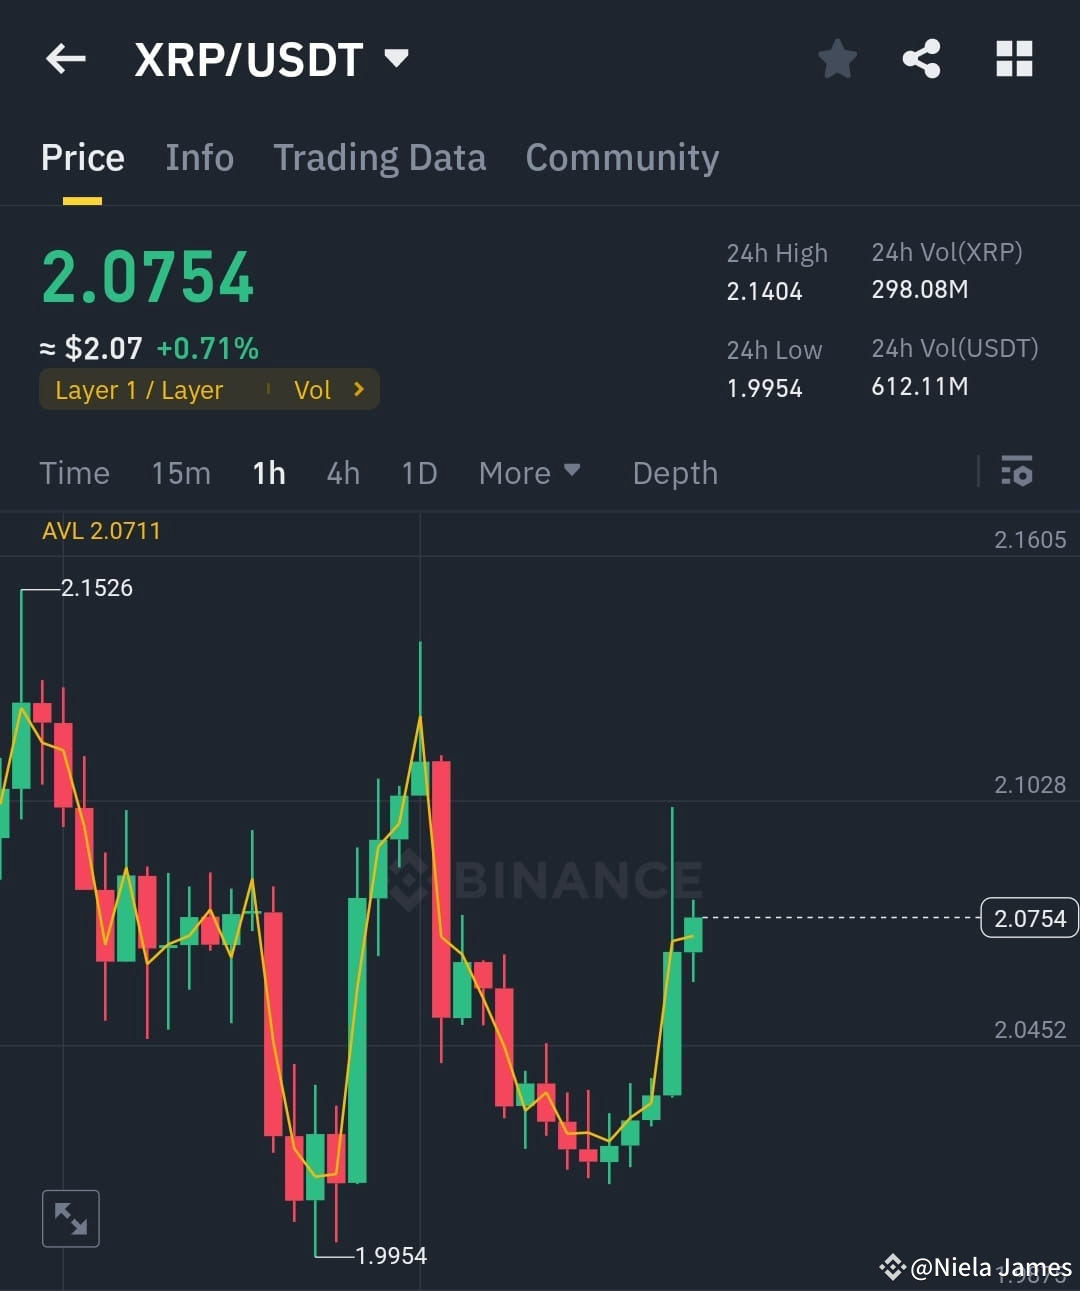Expand chart to fullscreen view
This screenshot has height=1291, width=1080.
70,1218
